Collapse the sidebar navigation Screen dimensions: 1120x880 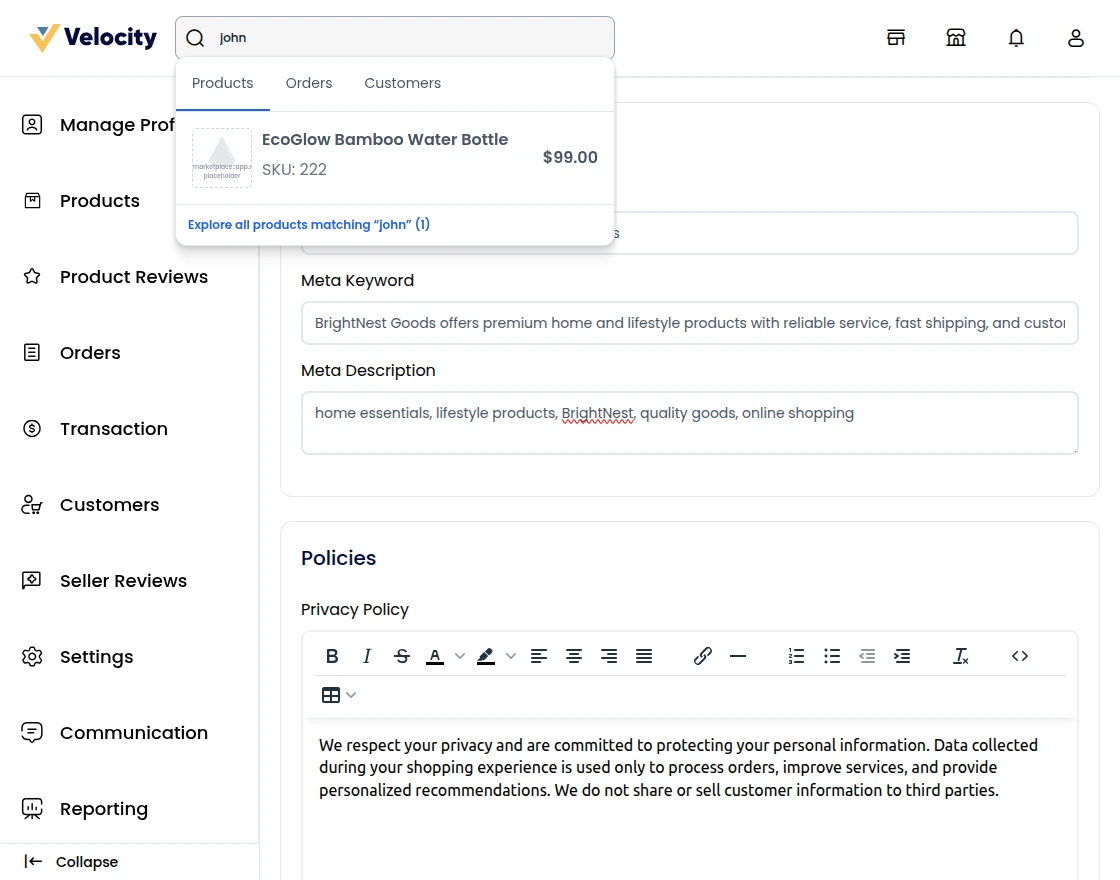(71, 862)
